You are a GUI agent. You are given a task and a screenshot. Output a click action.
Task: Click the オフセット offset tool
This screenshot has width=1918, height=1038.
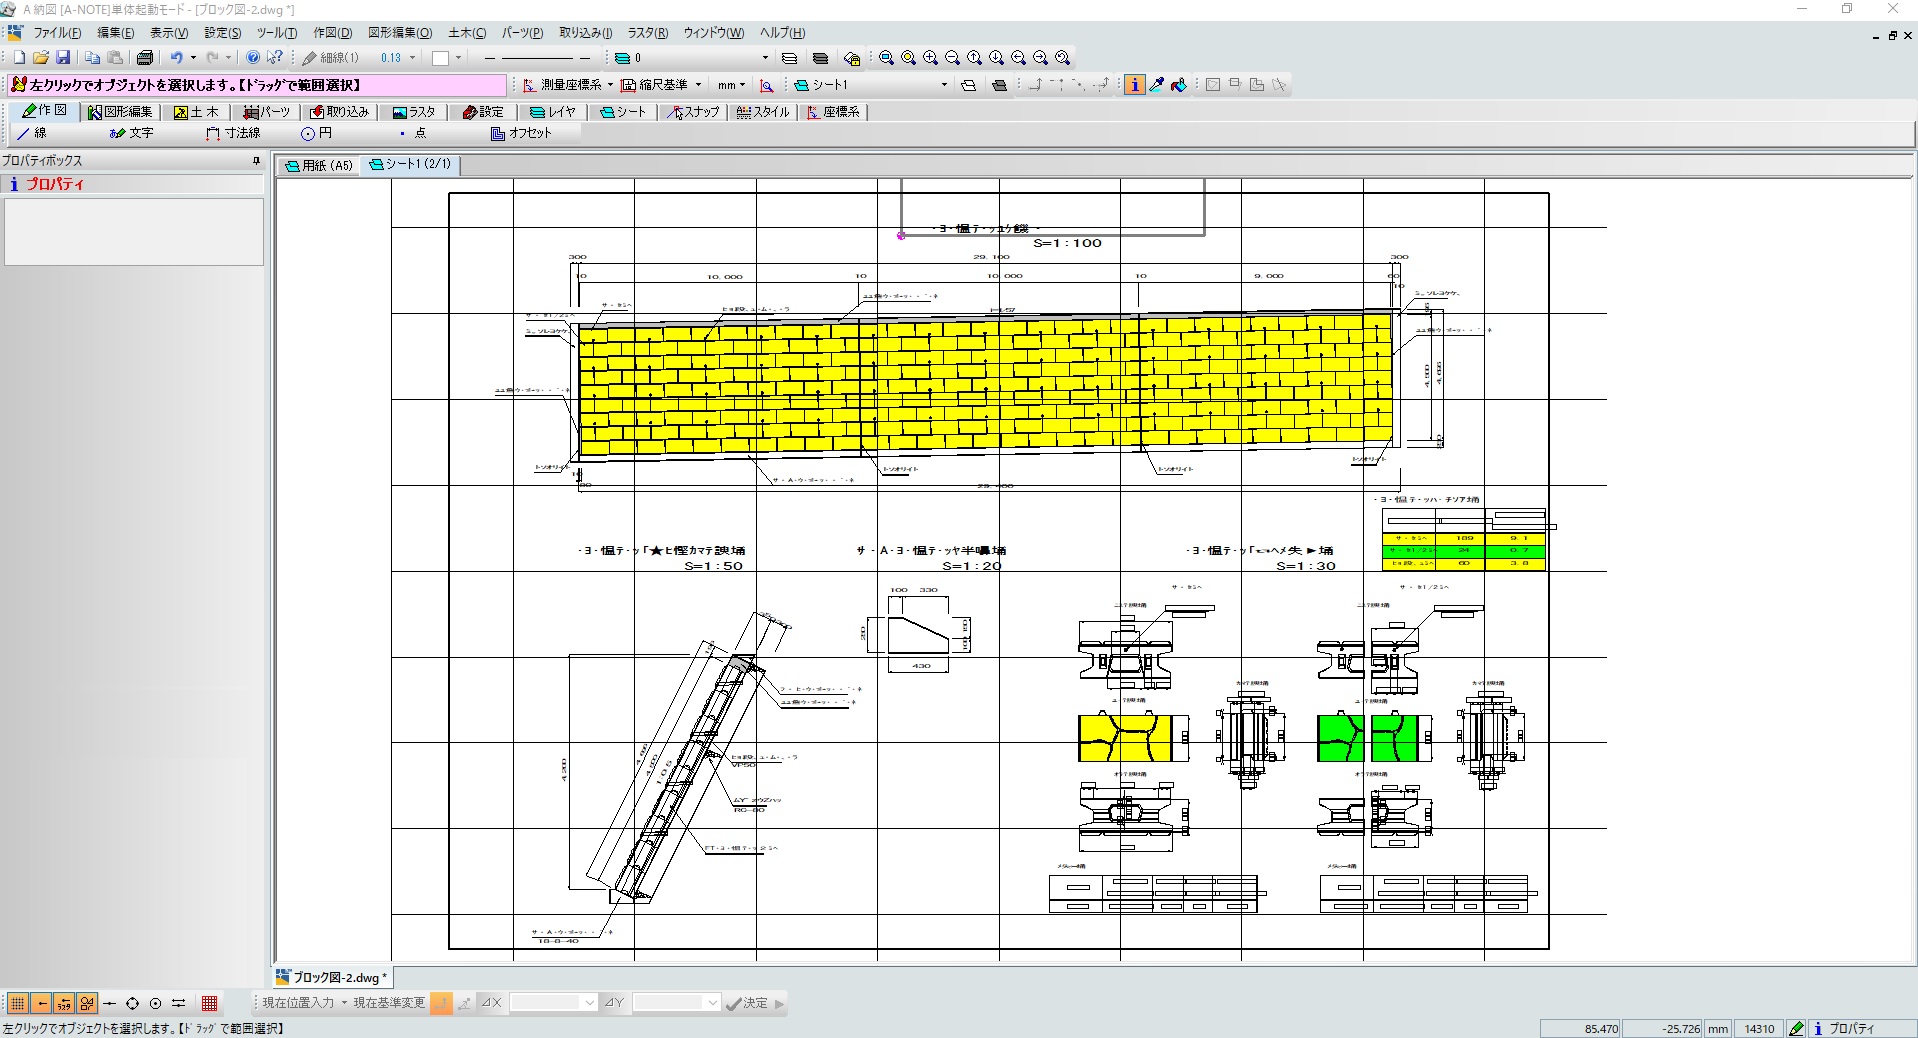pyautogui.click(x=521, y=133)
